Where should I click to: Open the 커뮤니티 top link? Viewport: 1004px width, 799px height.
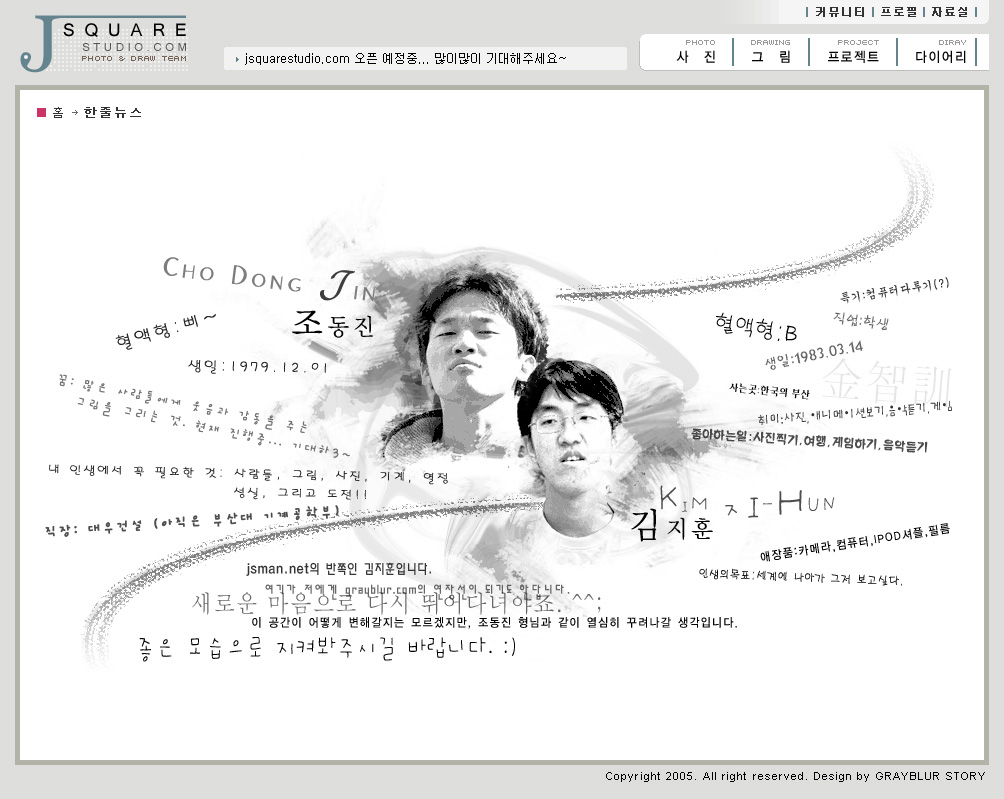(x=840, y=12)
